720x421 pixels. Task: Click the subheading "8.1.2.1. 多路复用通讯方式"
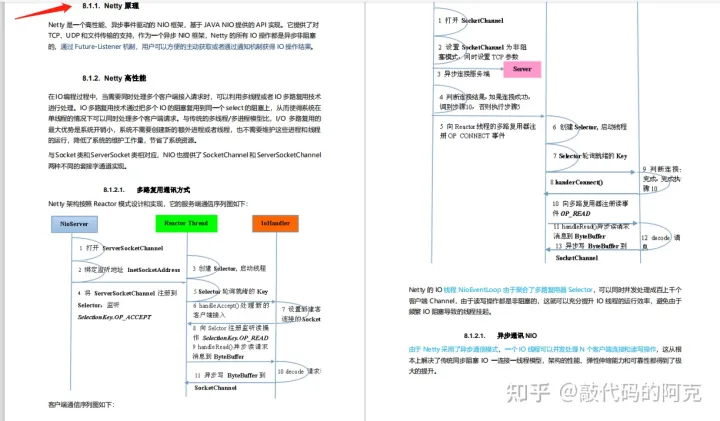pyautogui.click(x=146, y=190)
